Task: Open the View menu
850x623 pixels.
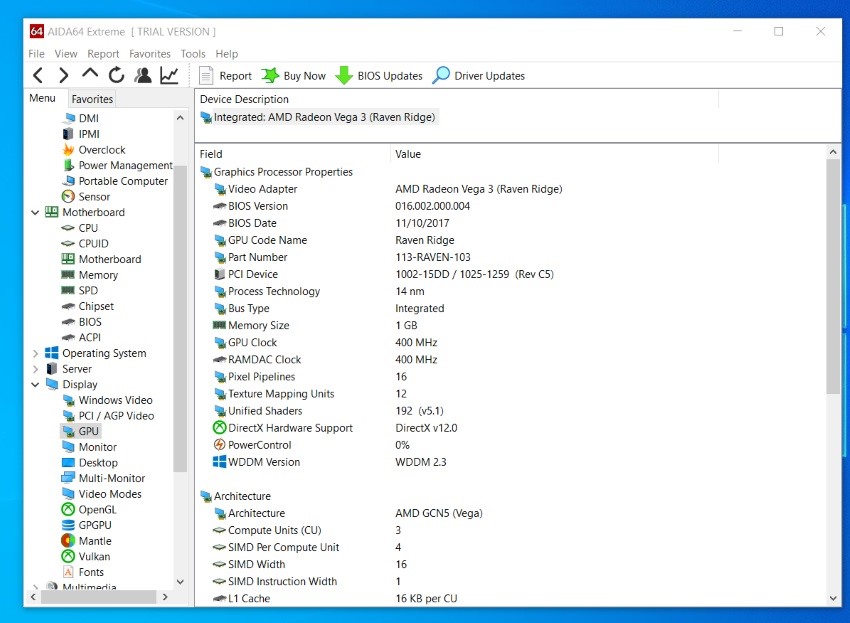Action: [66, 54]
